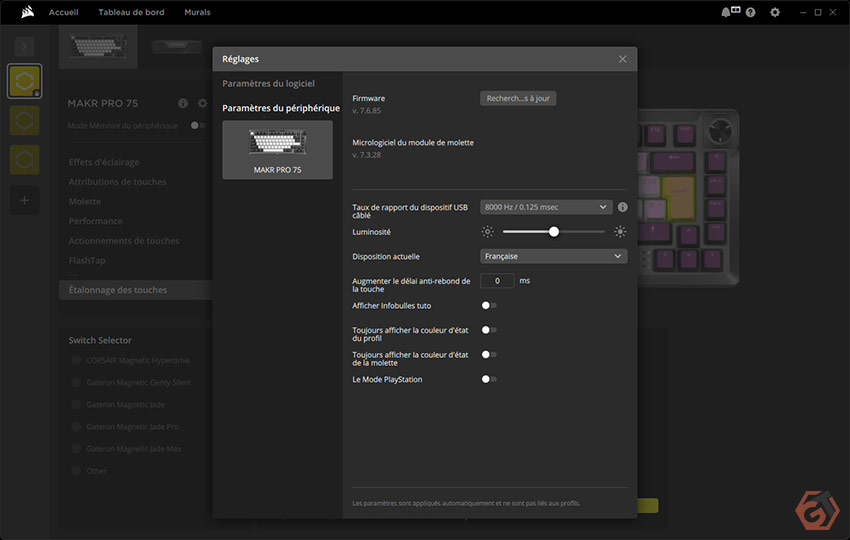Toggle Afficher Infobulles tuto

(x=489, y=306)
